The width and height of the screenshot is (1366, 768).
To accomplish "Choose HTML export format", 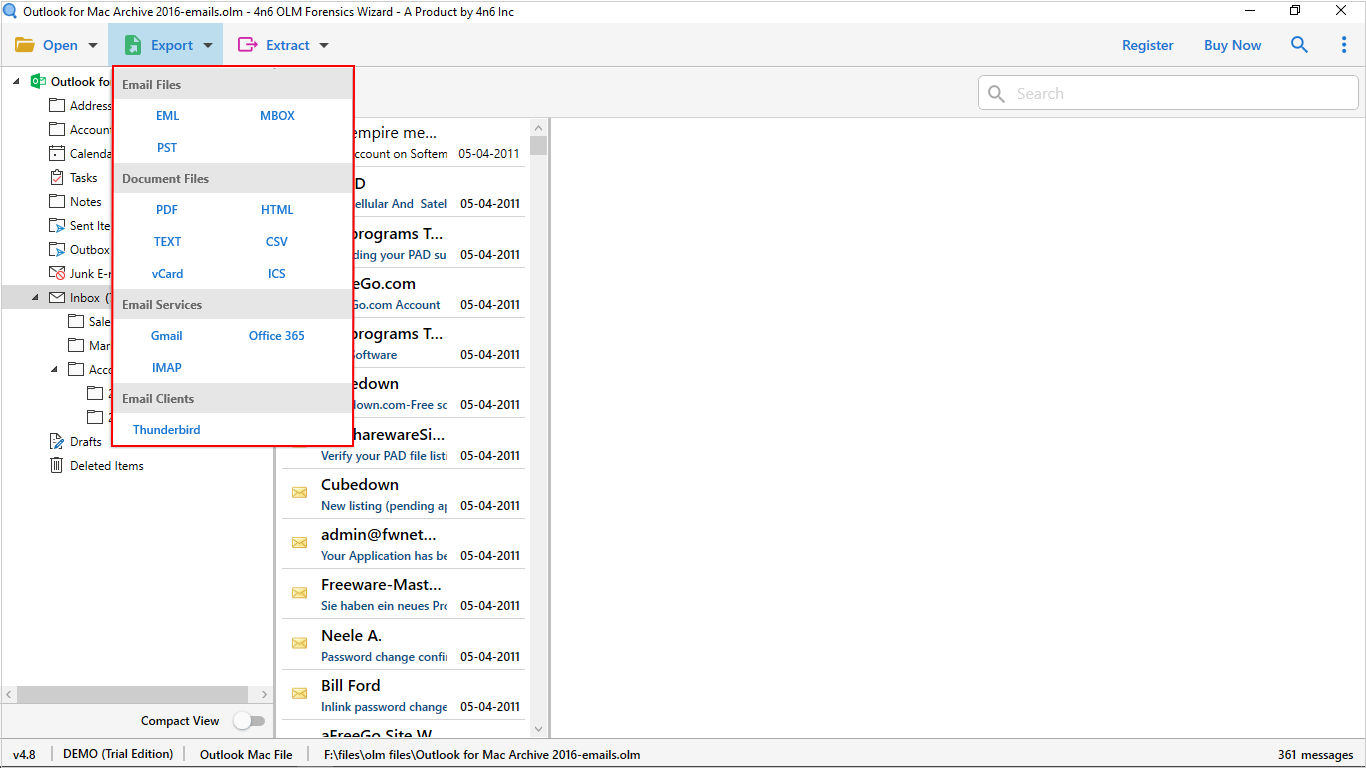I will click(x=277, y=209).
